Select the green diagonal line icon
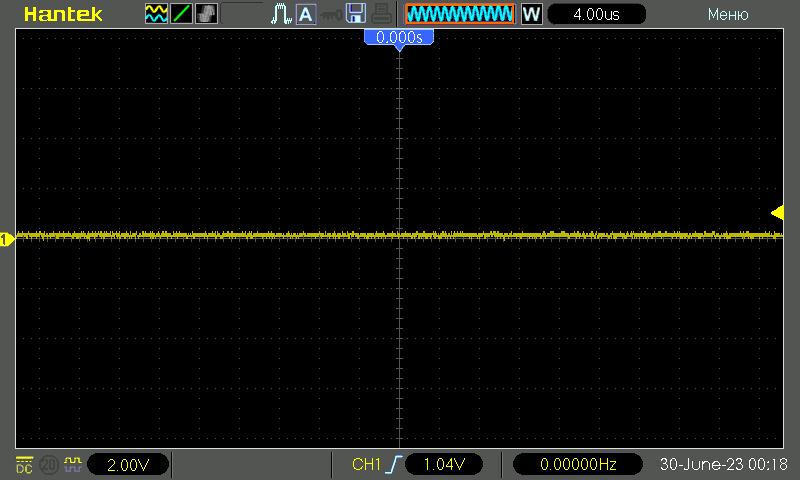 click(182, 14)
